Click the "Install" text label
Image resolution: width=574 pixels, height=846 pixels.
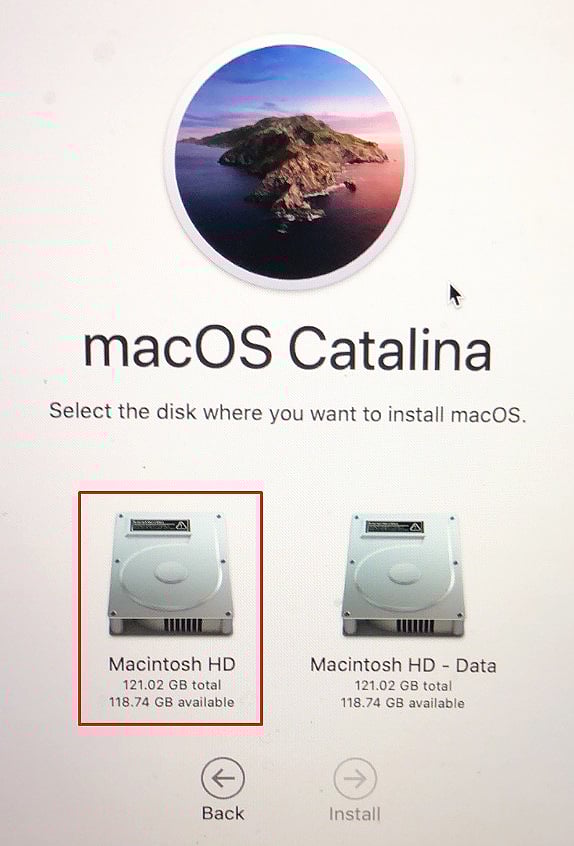point(354,814)
